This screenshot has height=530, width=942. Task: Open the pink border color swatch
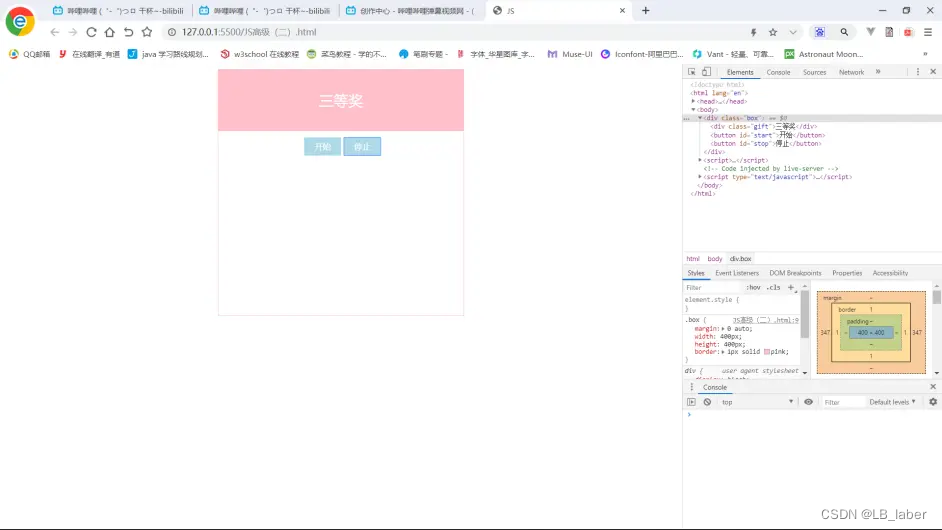click(x=767, y=352)
